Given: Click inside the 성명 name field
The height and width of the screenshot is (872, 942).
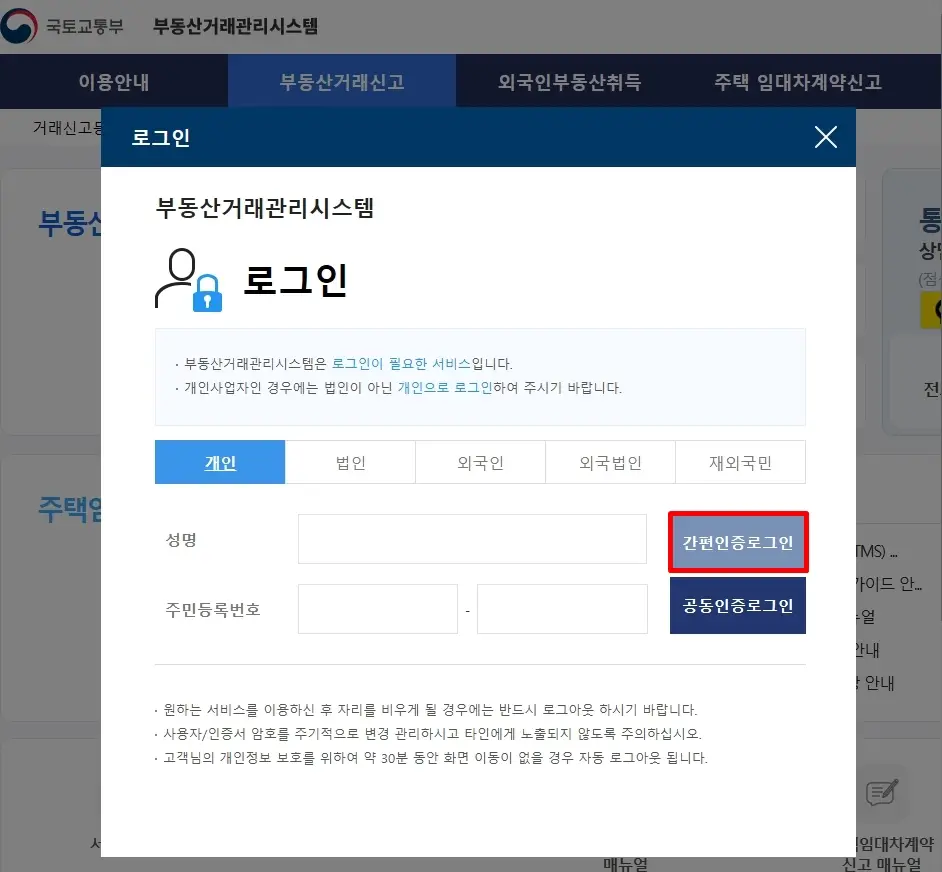Looking at the screenshot, I should [x=471, y=538].
